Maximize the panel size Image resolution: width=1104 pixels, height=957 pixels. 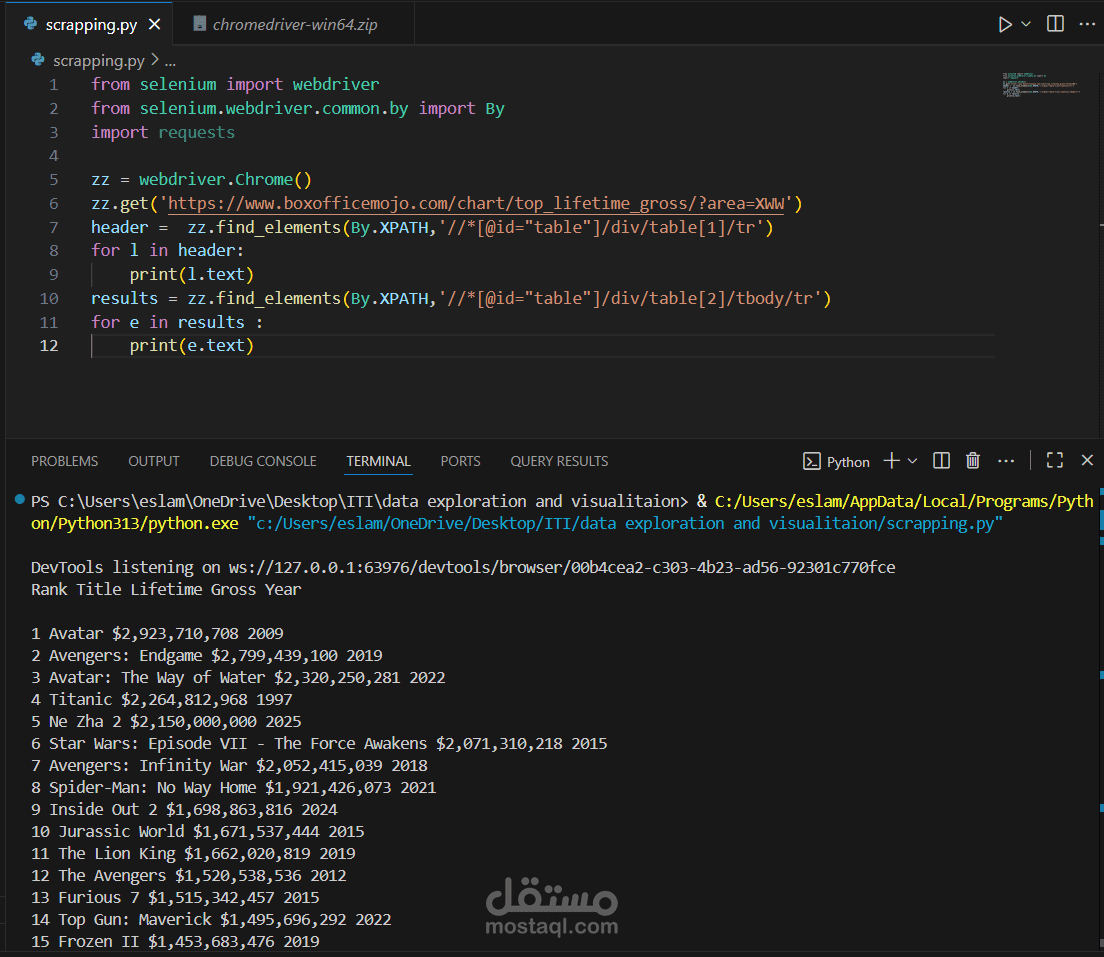tap(1054, 461)
